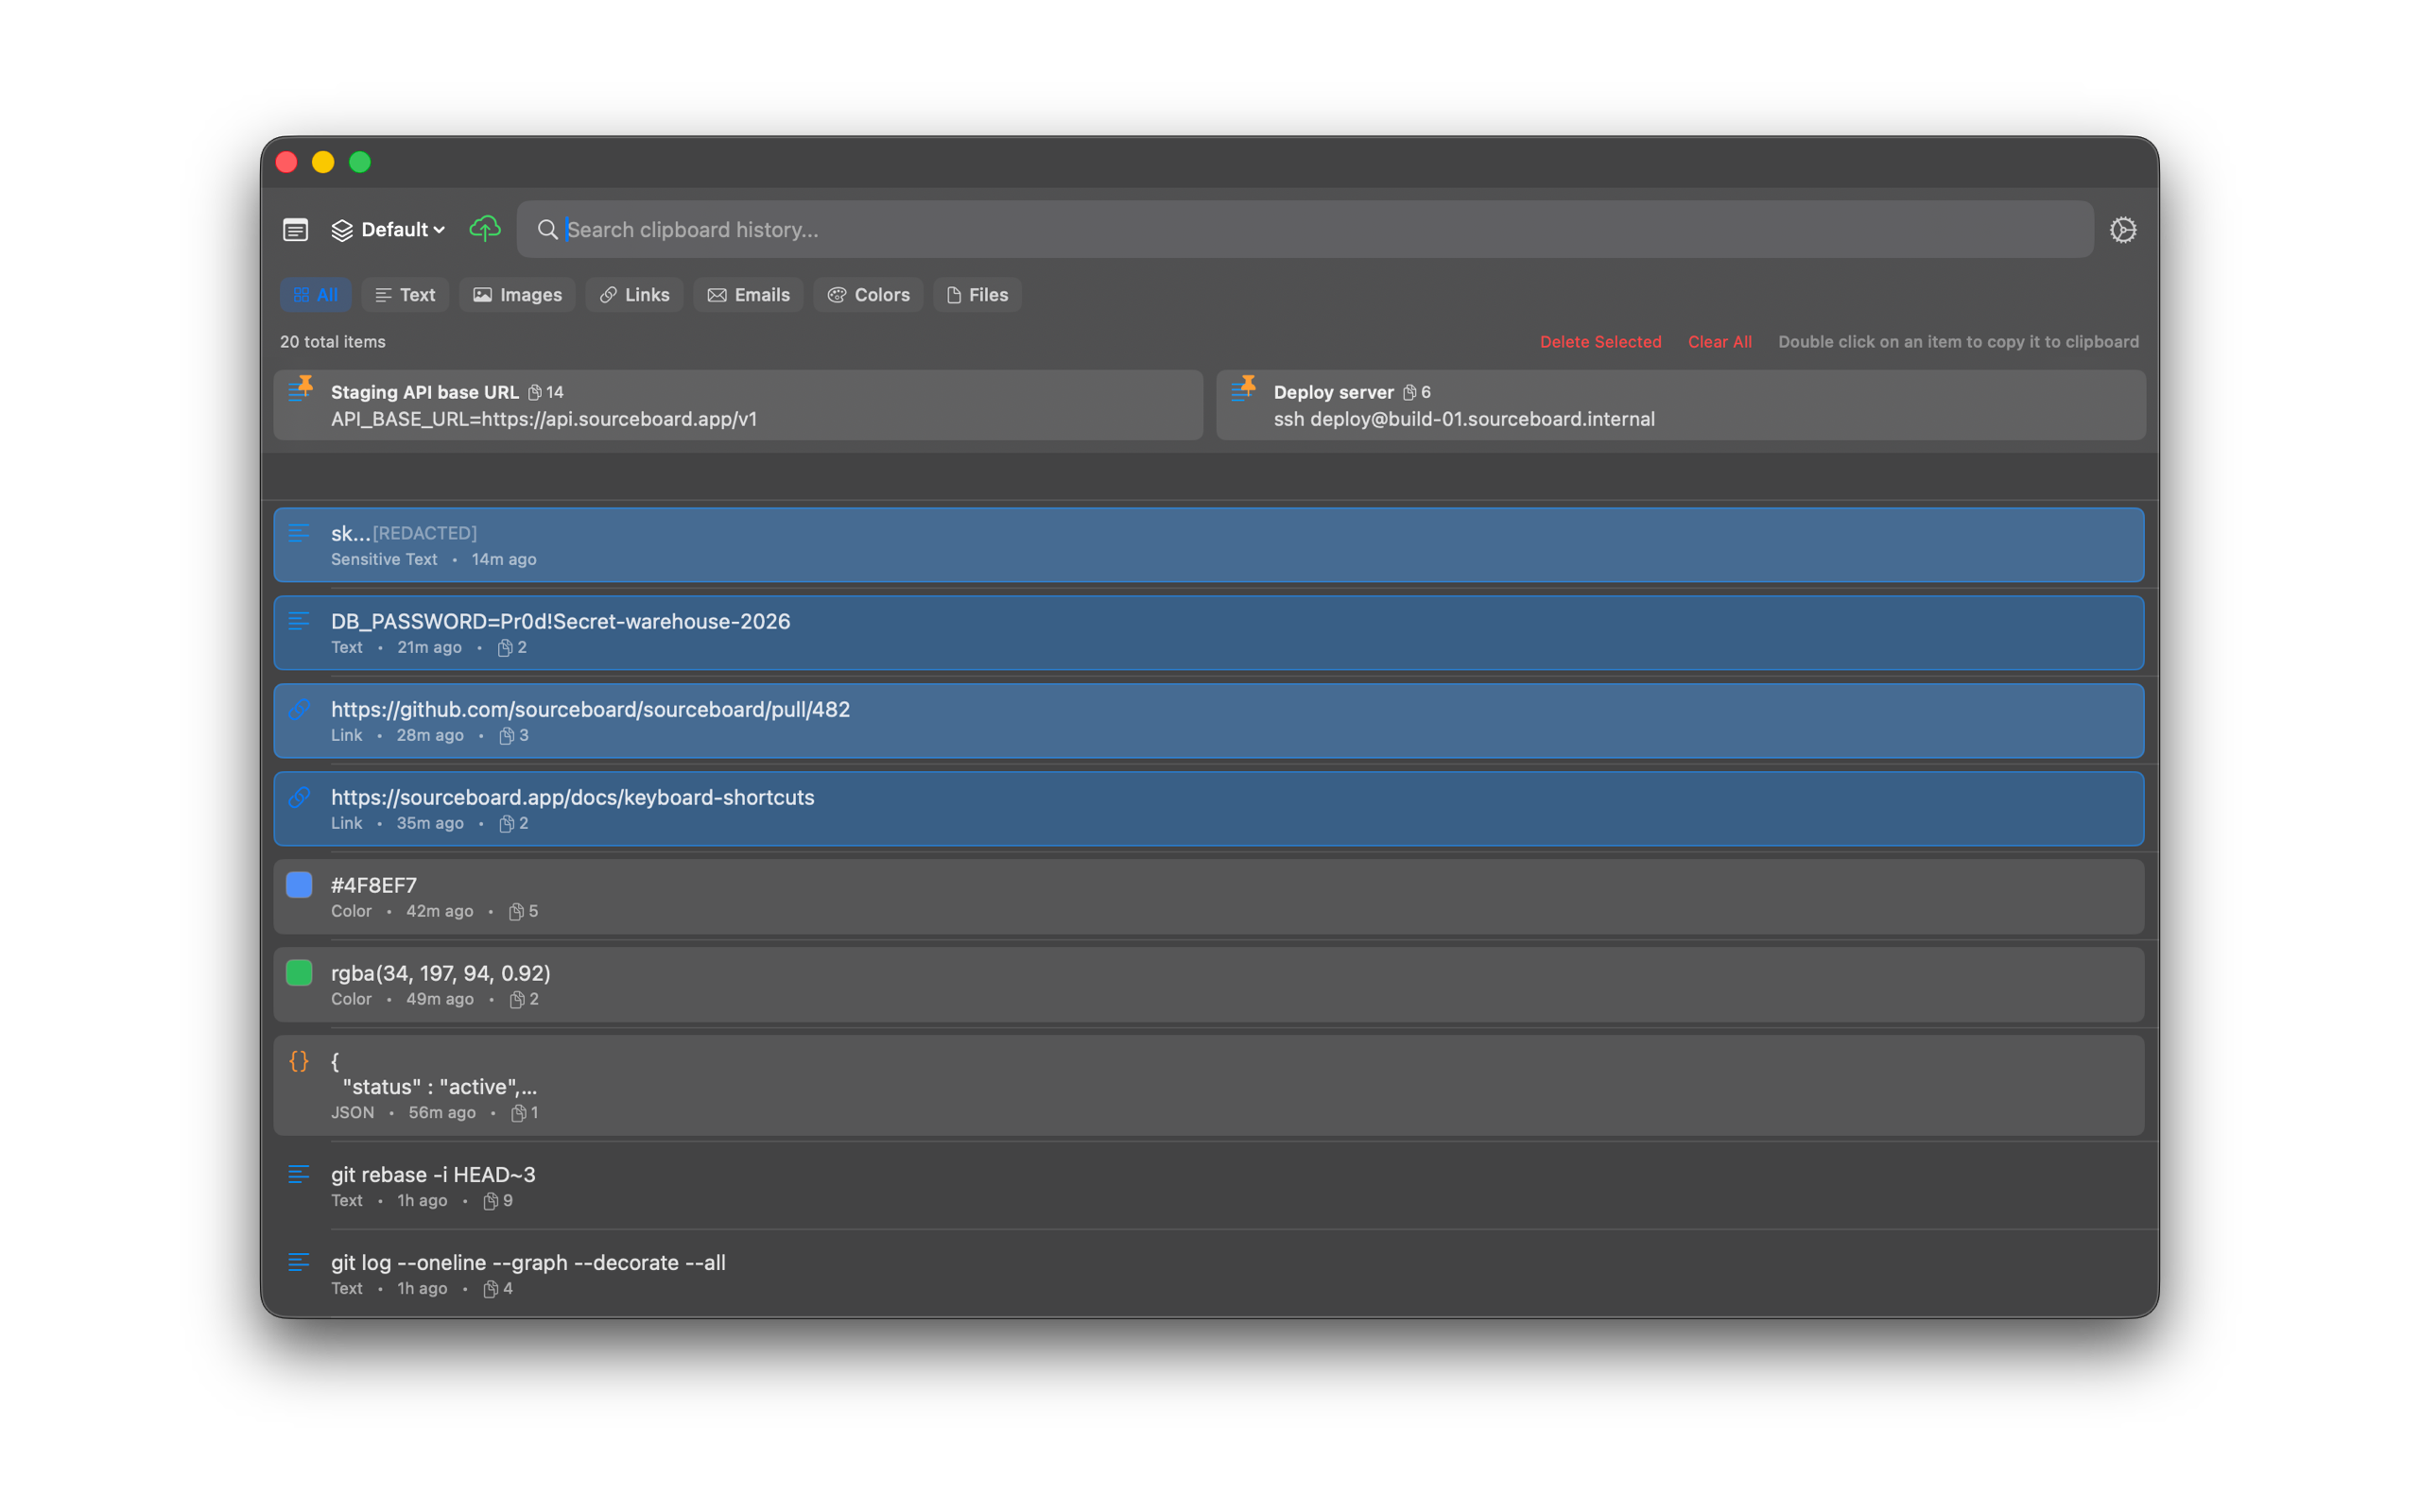Select the git log --oneline entry
The height and width of the screenshot is (1512, 2420).
(1209, 1274)
